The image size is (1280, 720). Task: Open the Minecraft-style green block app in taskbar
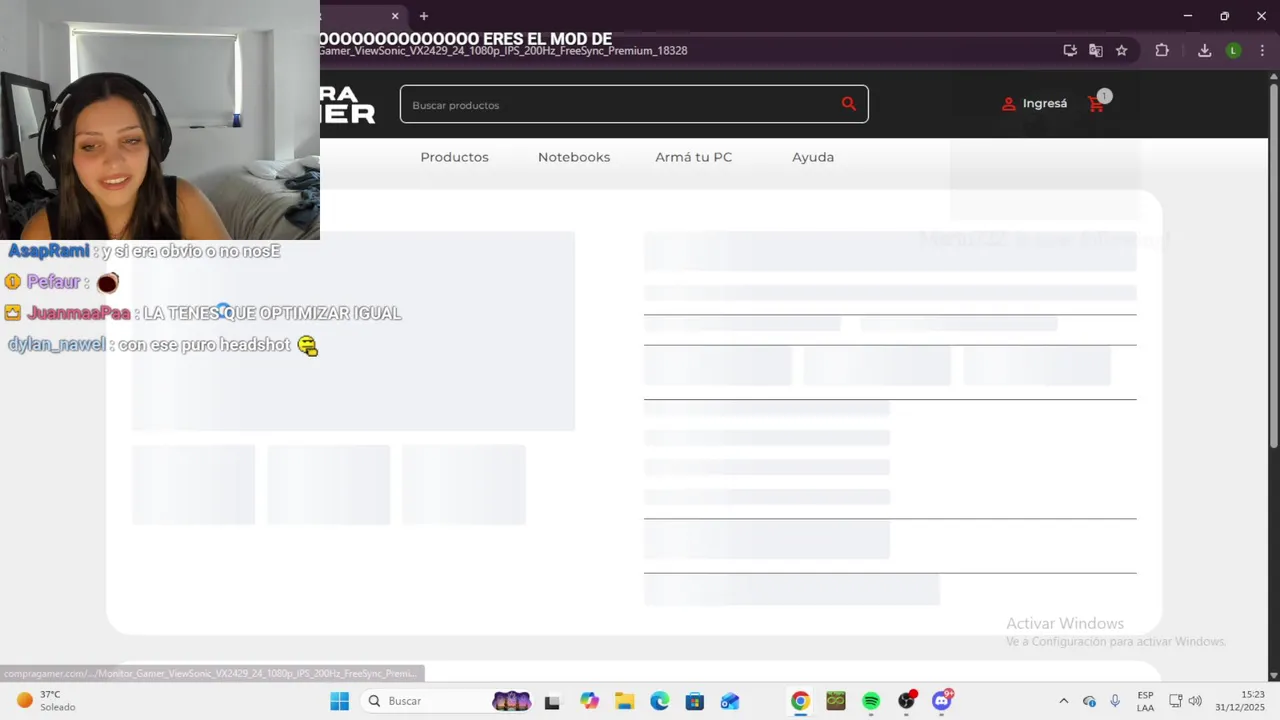click(836, 701)
